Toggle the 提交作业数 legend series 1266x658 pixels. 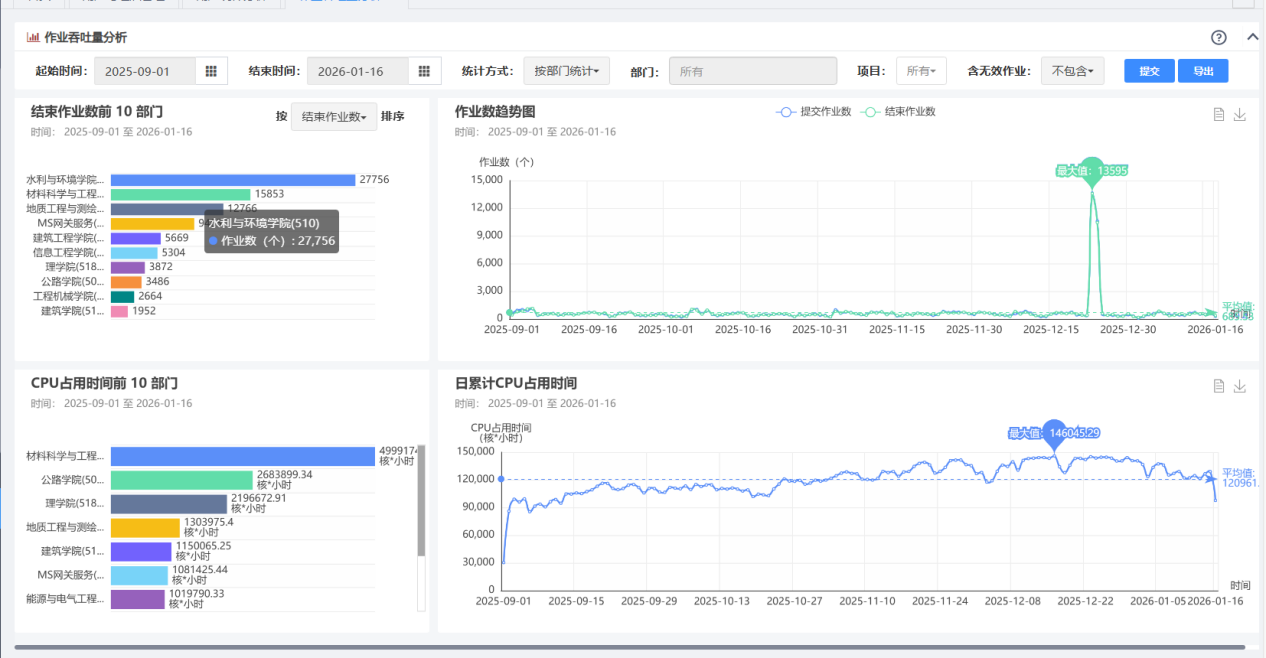(814, 112)
